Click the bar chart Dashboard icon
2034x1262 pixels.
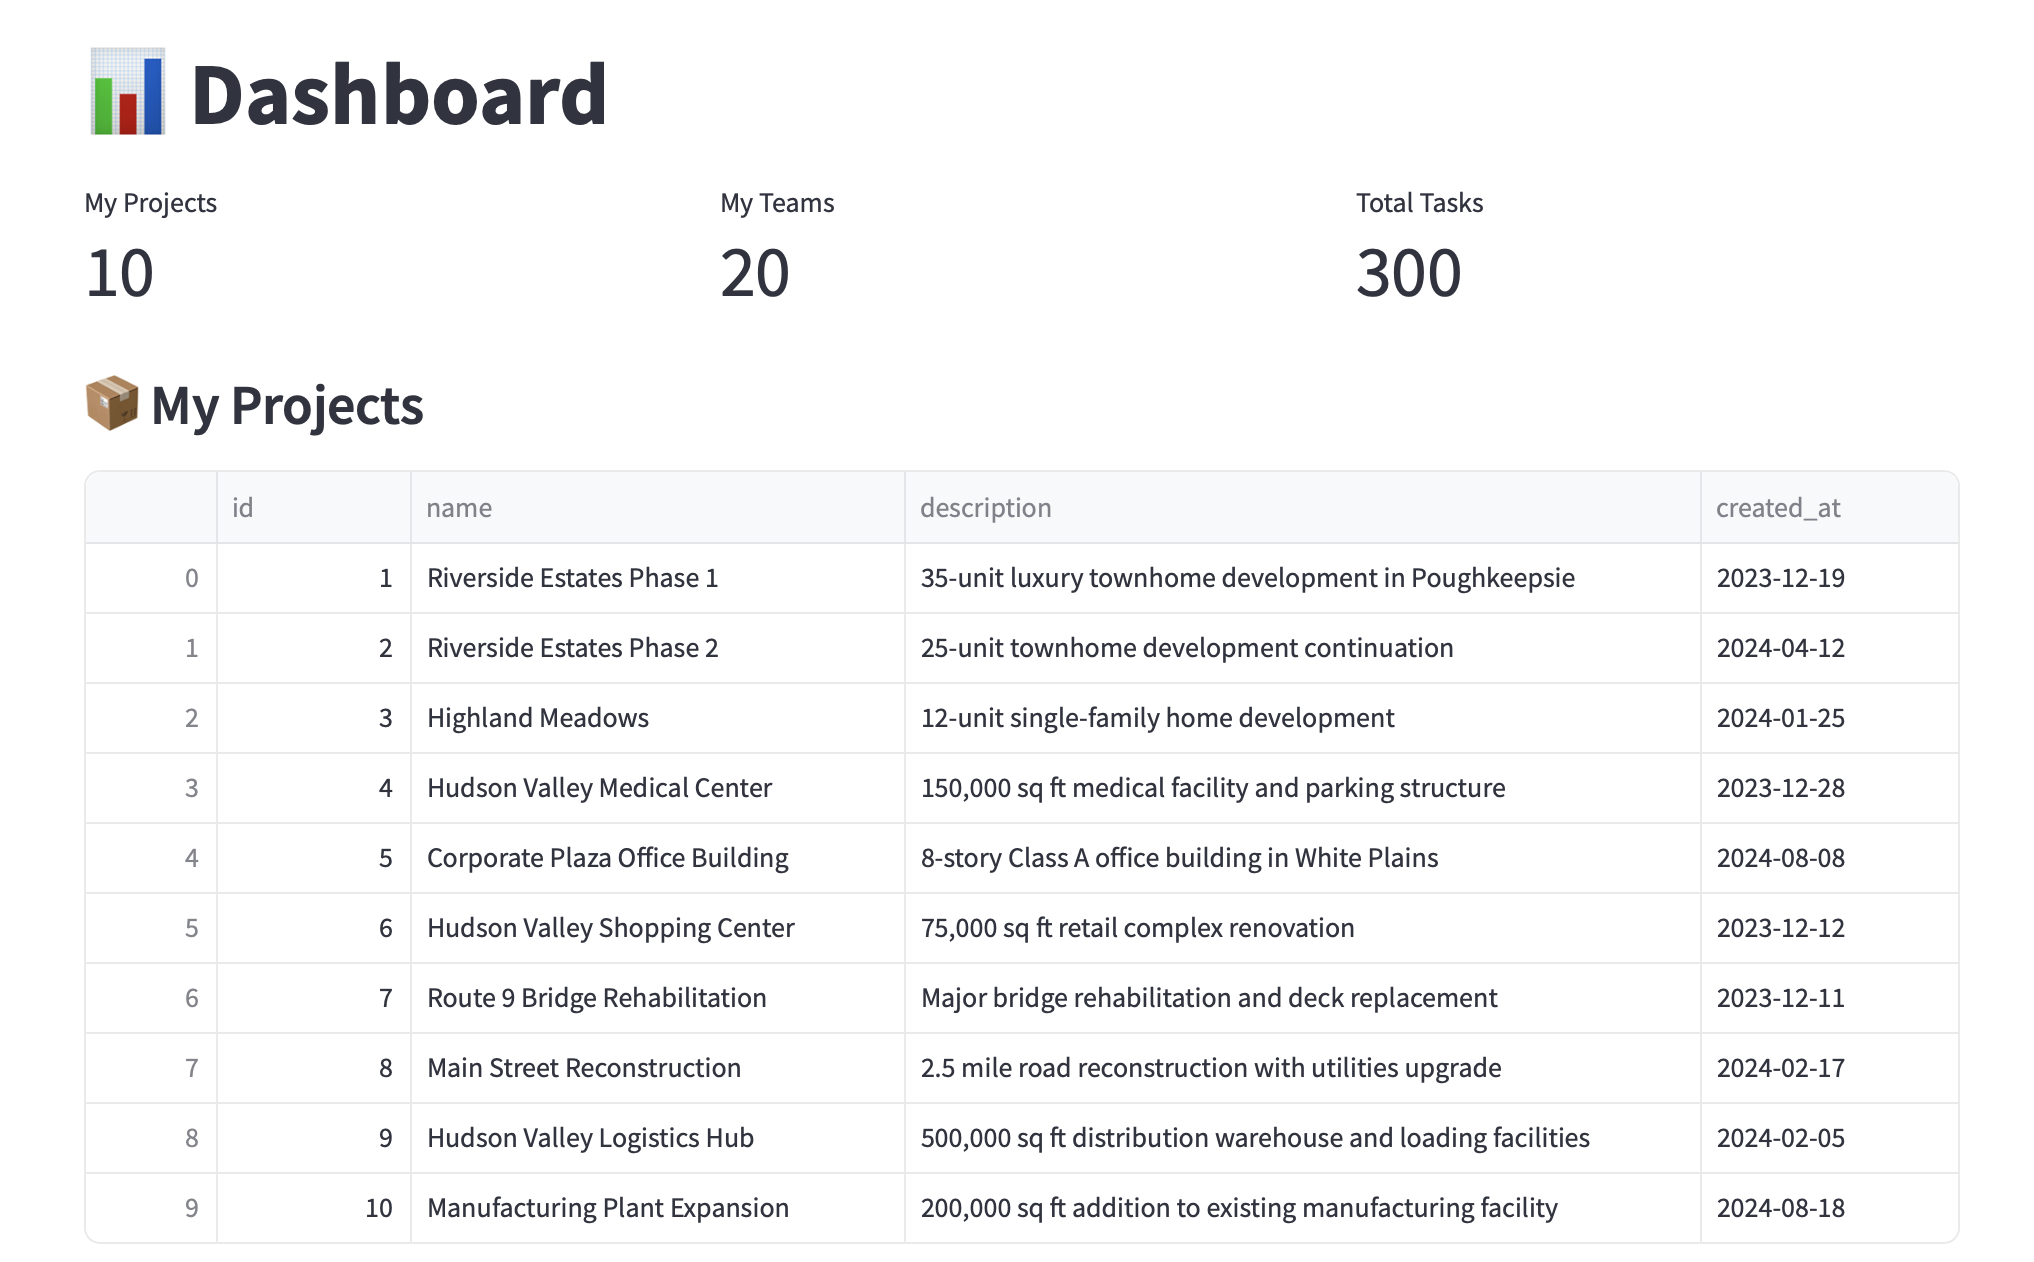(127, 91)
